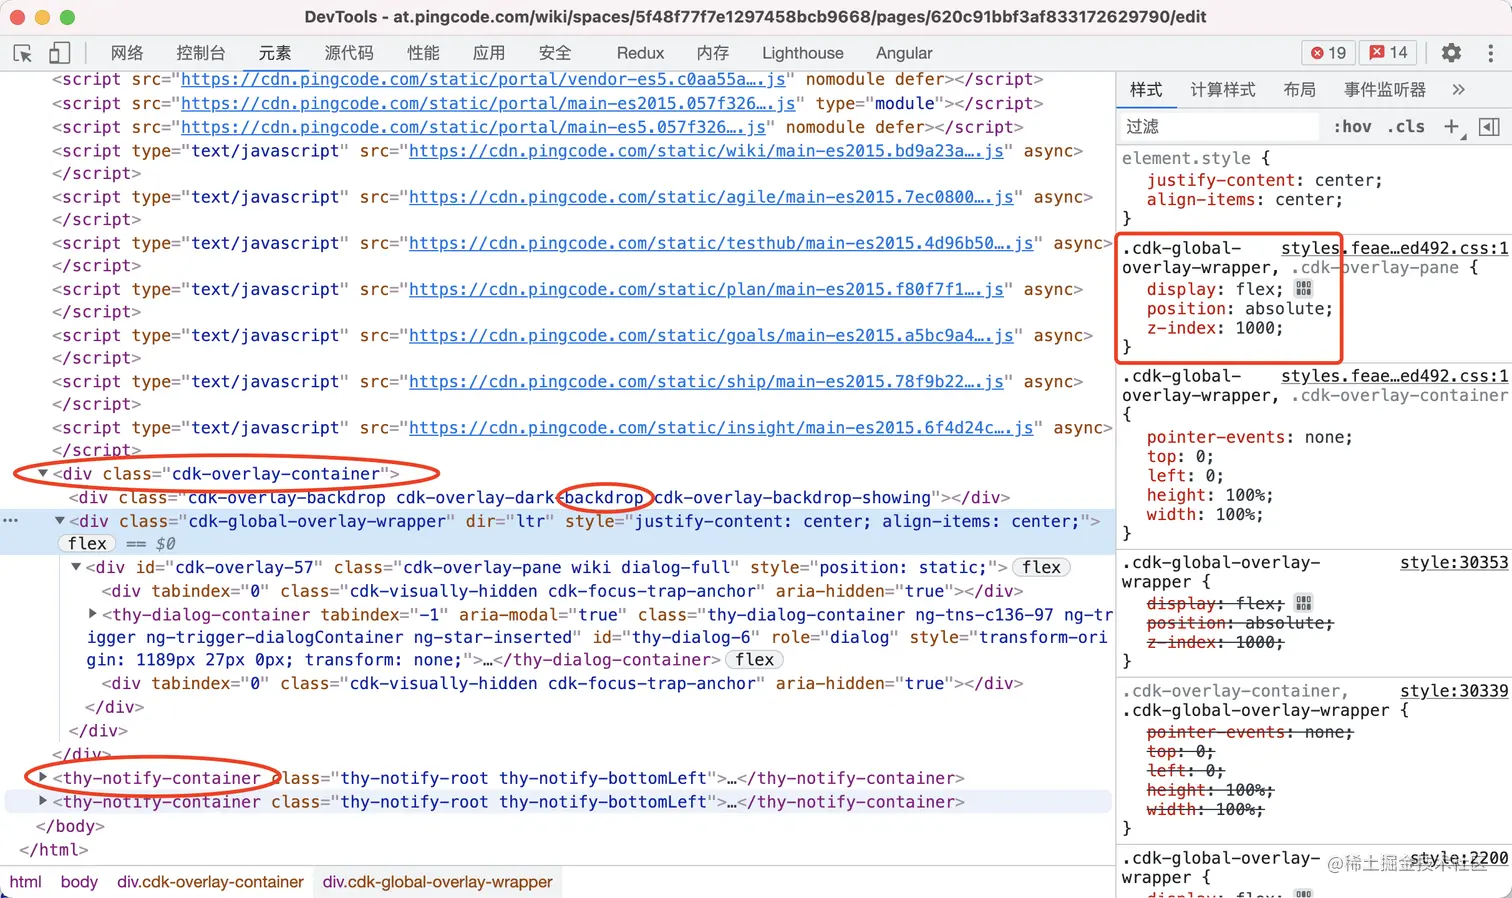
Task: Switch to the Redux tab
Action: [640, 53]
